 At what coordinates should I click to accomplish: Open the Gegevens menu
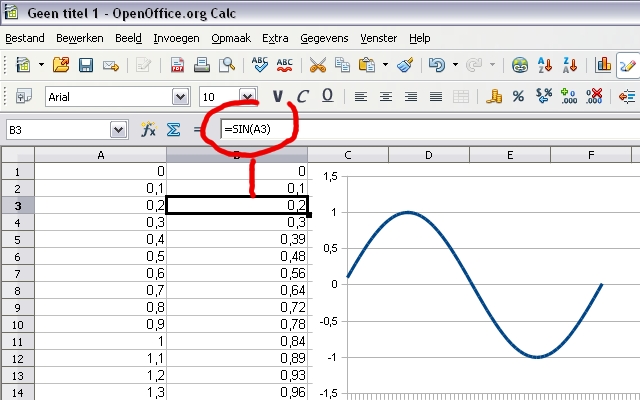pos(324,38)
